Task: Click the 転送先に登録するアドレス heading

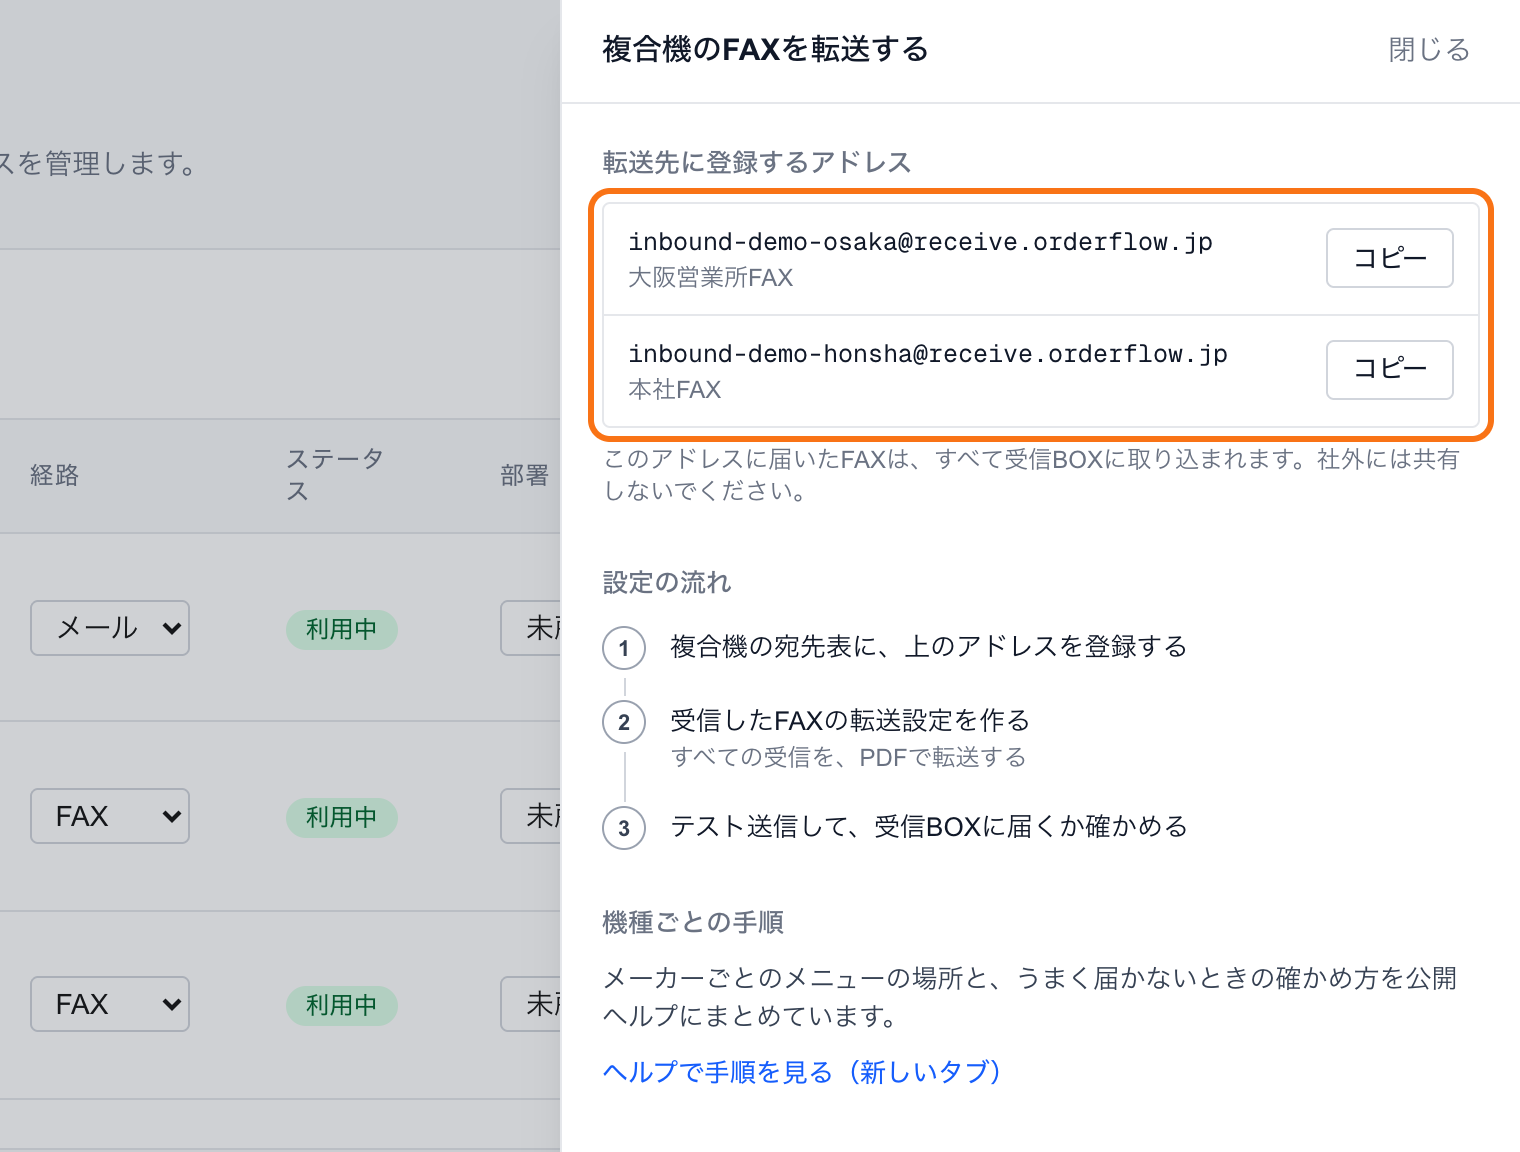Action: [757, 162]
